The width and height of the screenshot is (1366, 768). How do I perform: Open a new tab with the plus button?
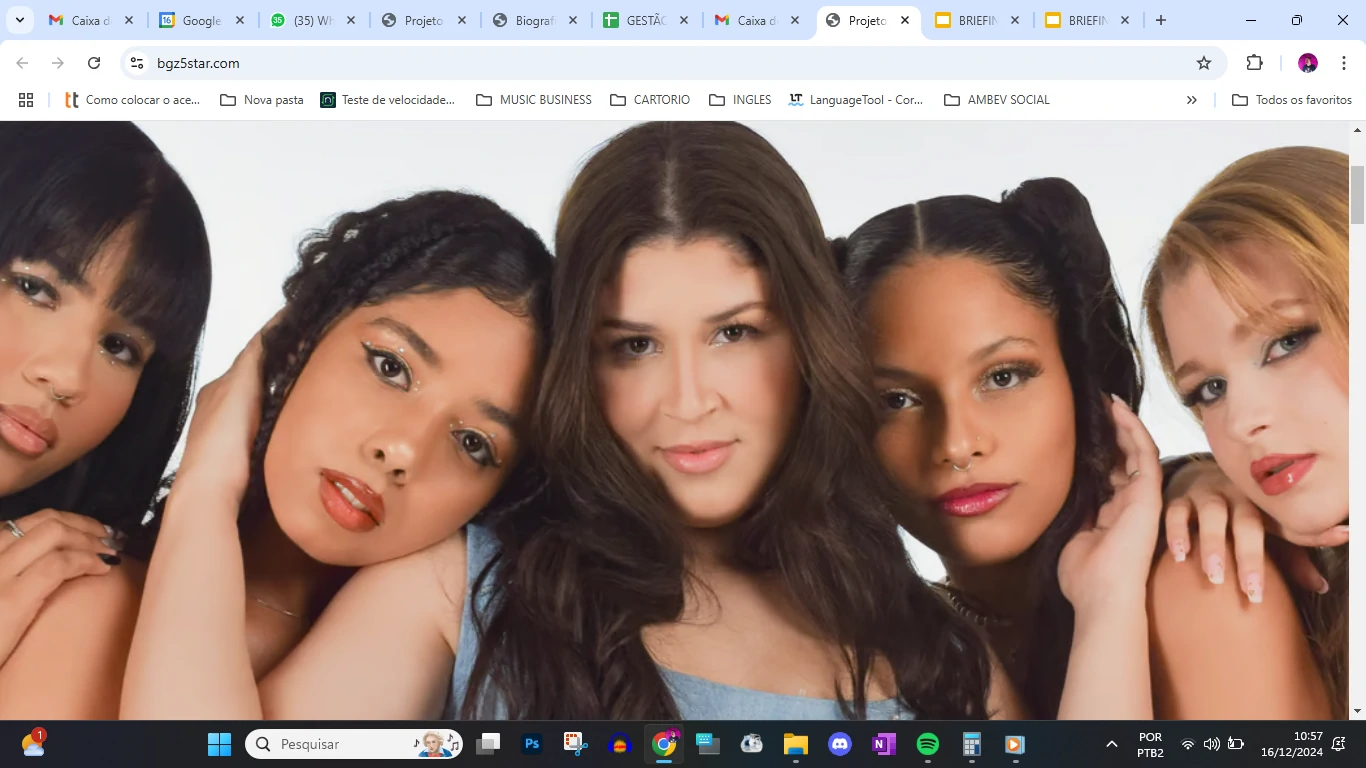1160,20
